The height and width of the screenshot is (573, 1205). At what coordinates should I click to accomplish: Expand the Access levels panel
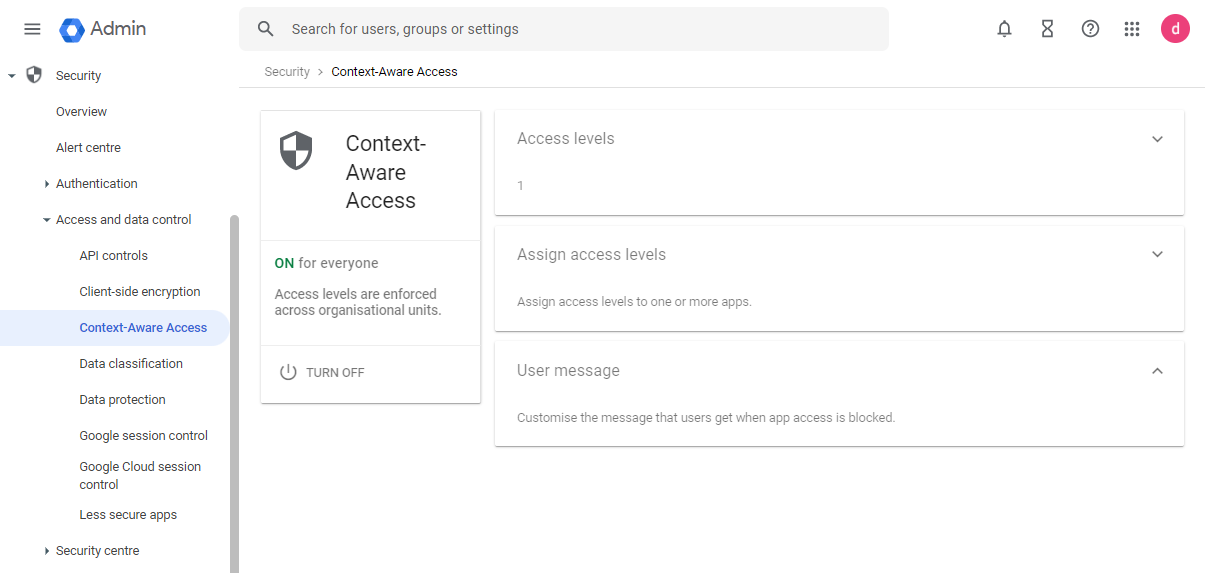1157,139
